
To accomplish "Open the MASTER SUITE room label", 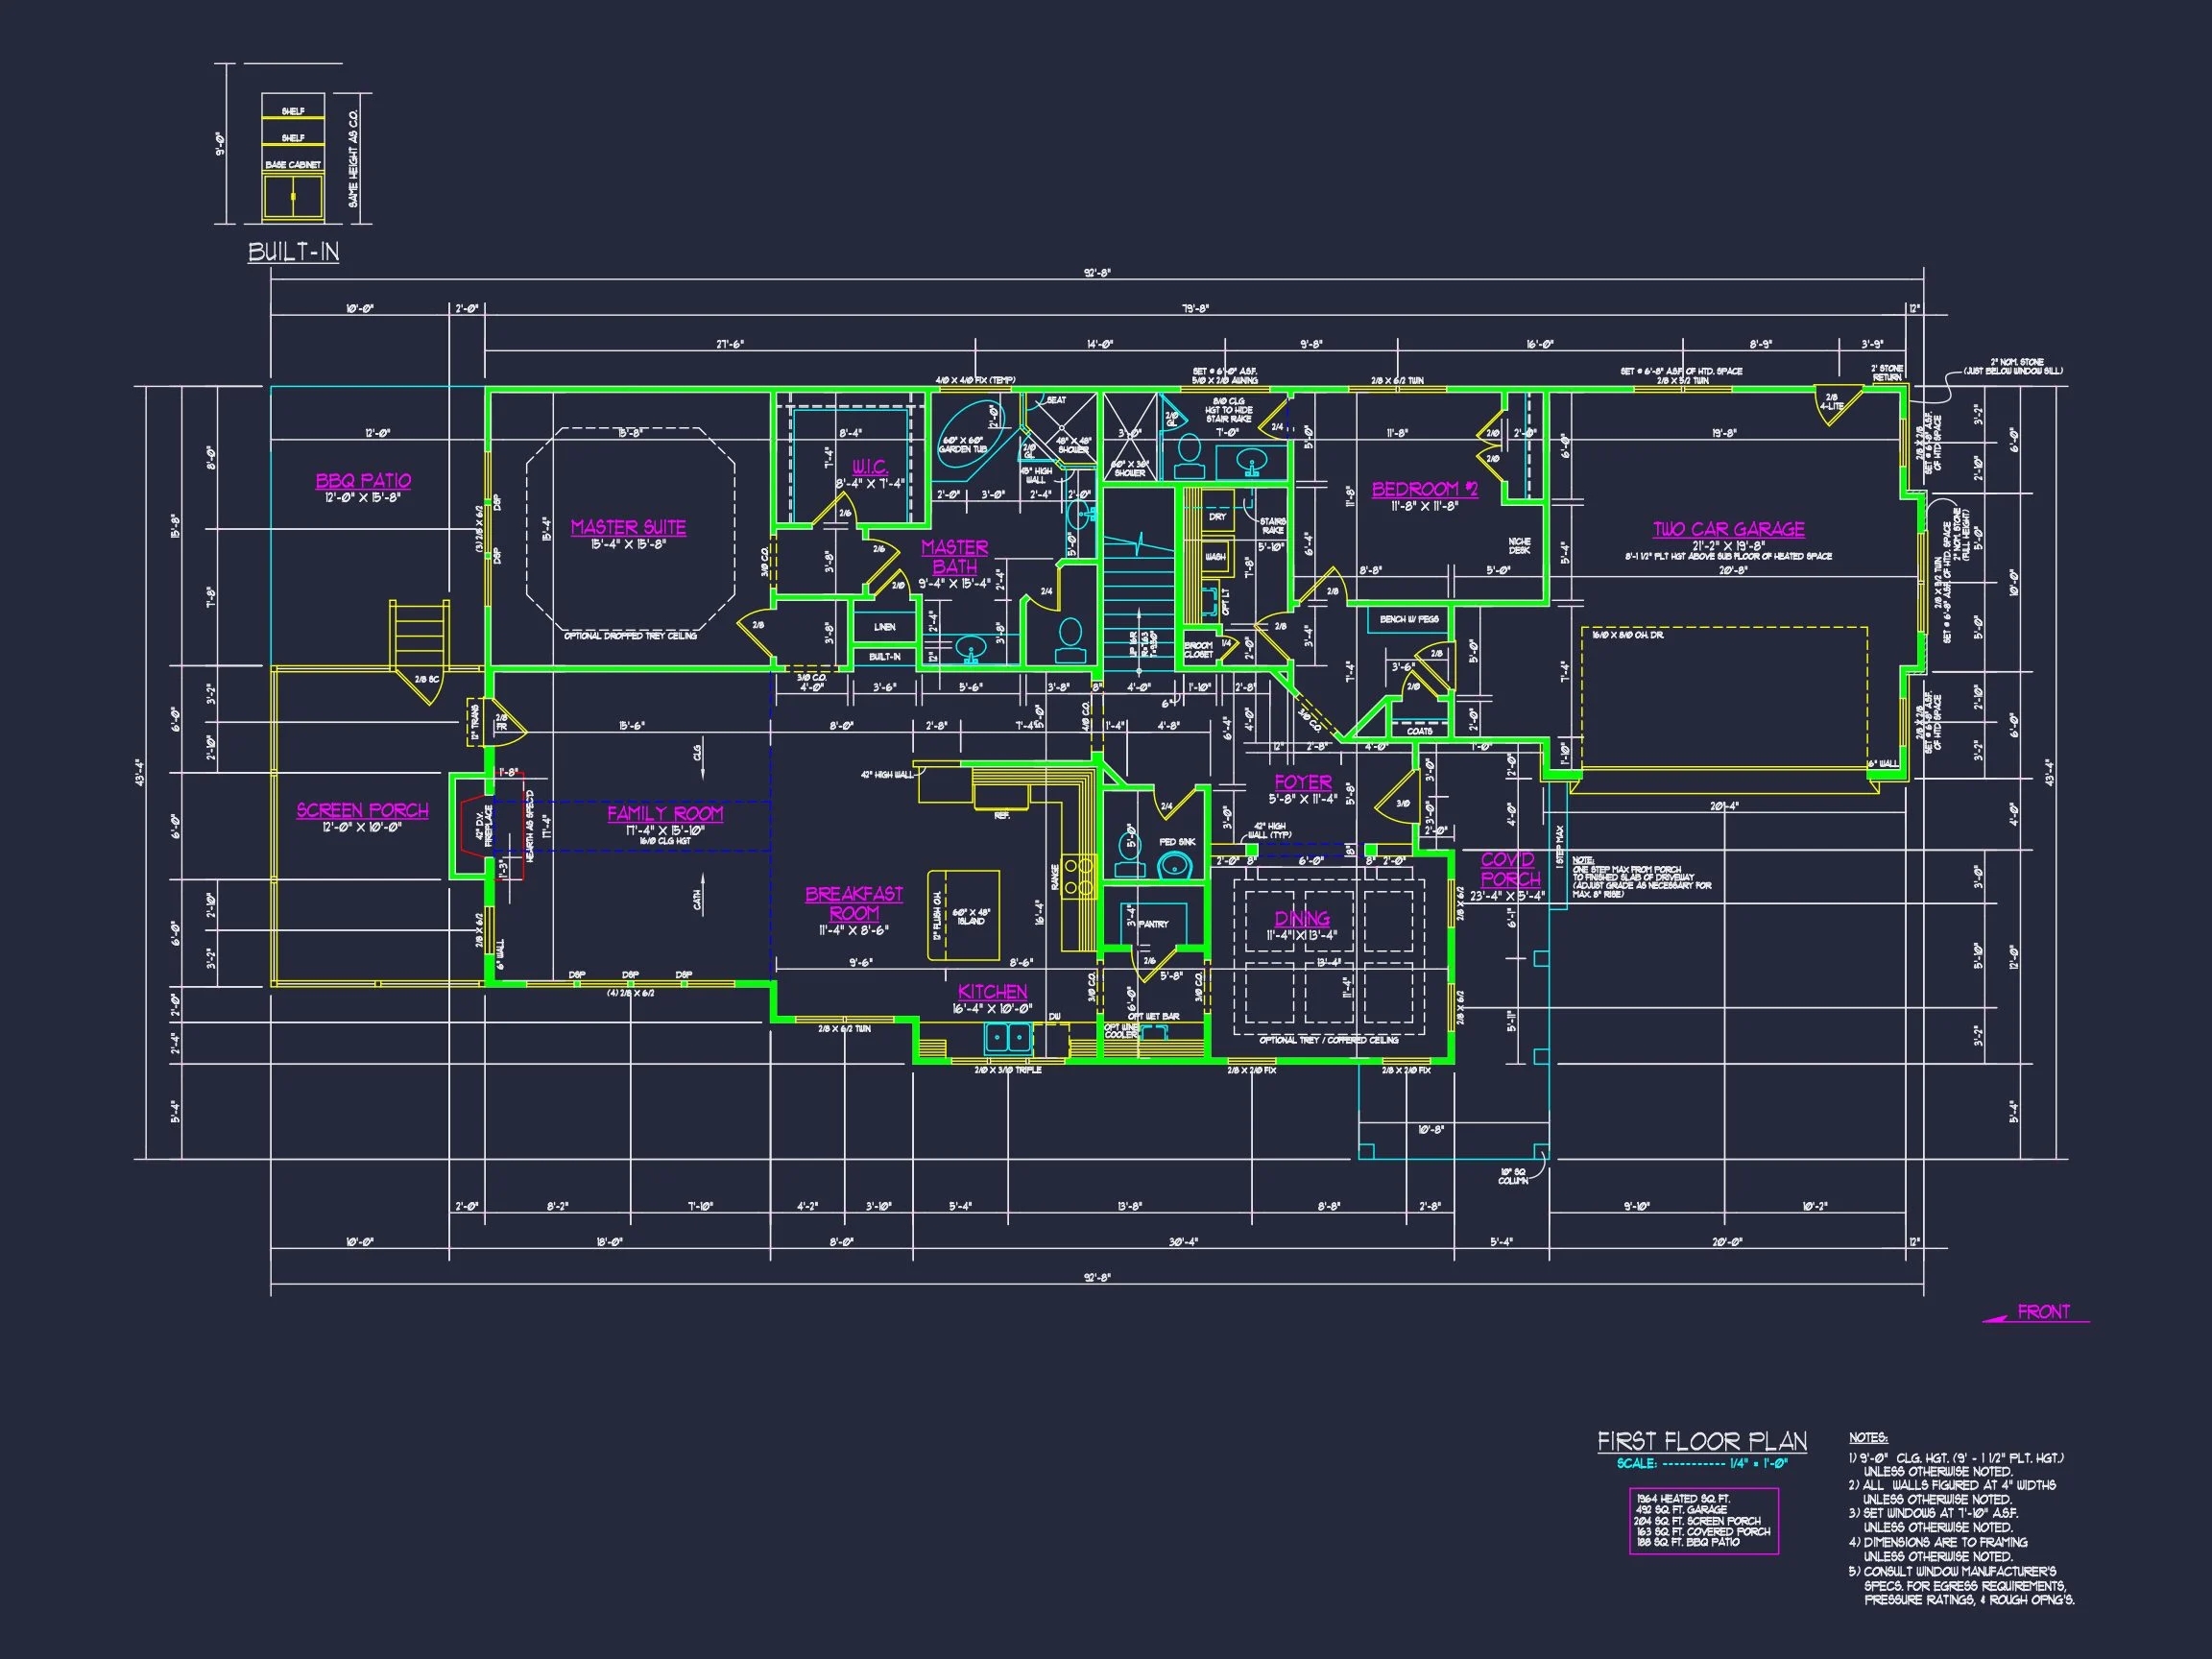I will [x=628, y=527].
